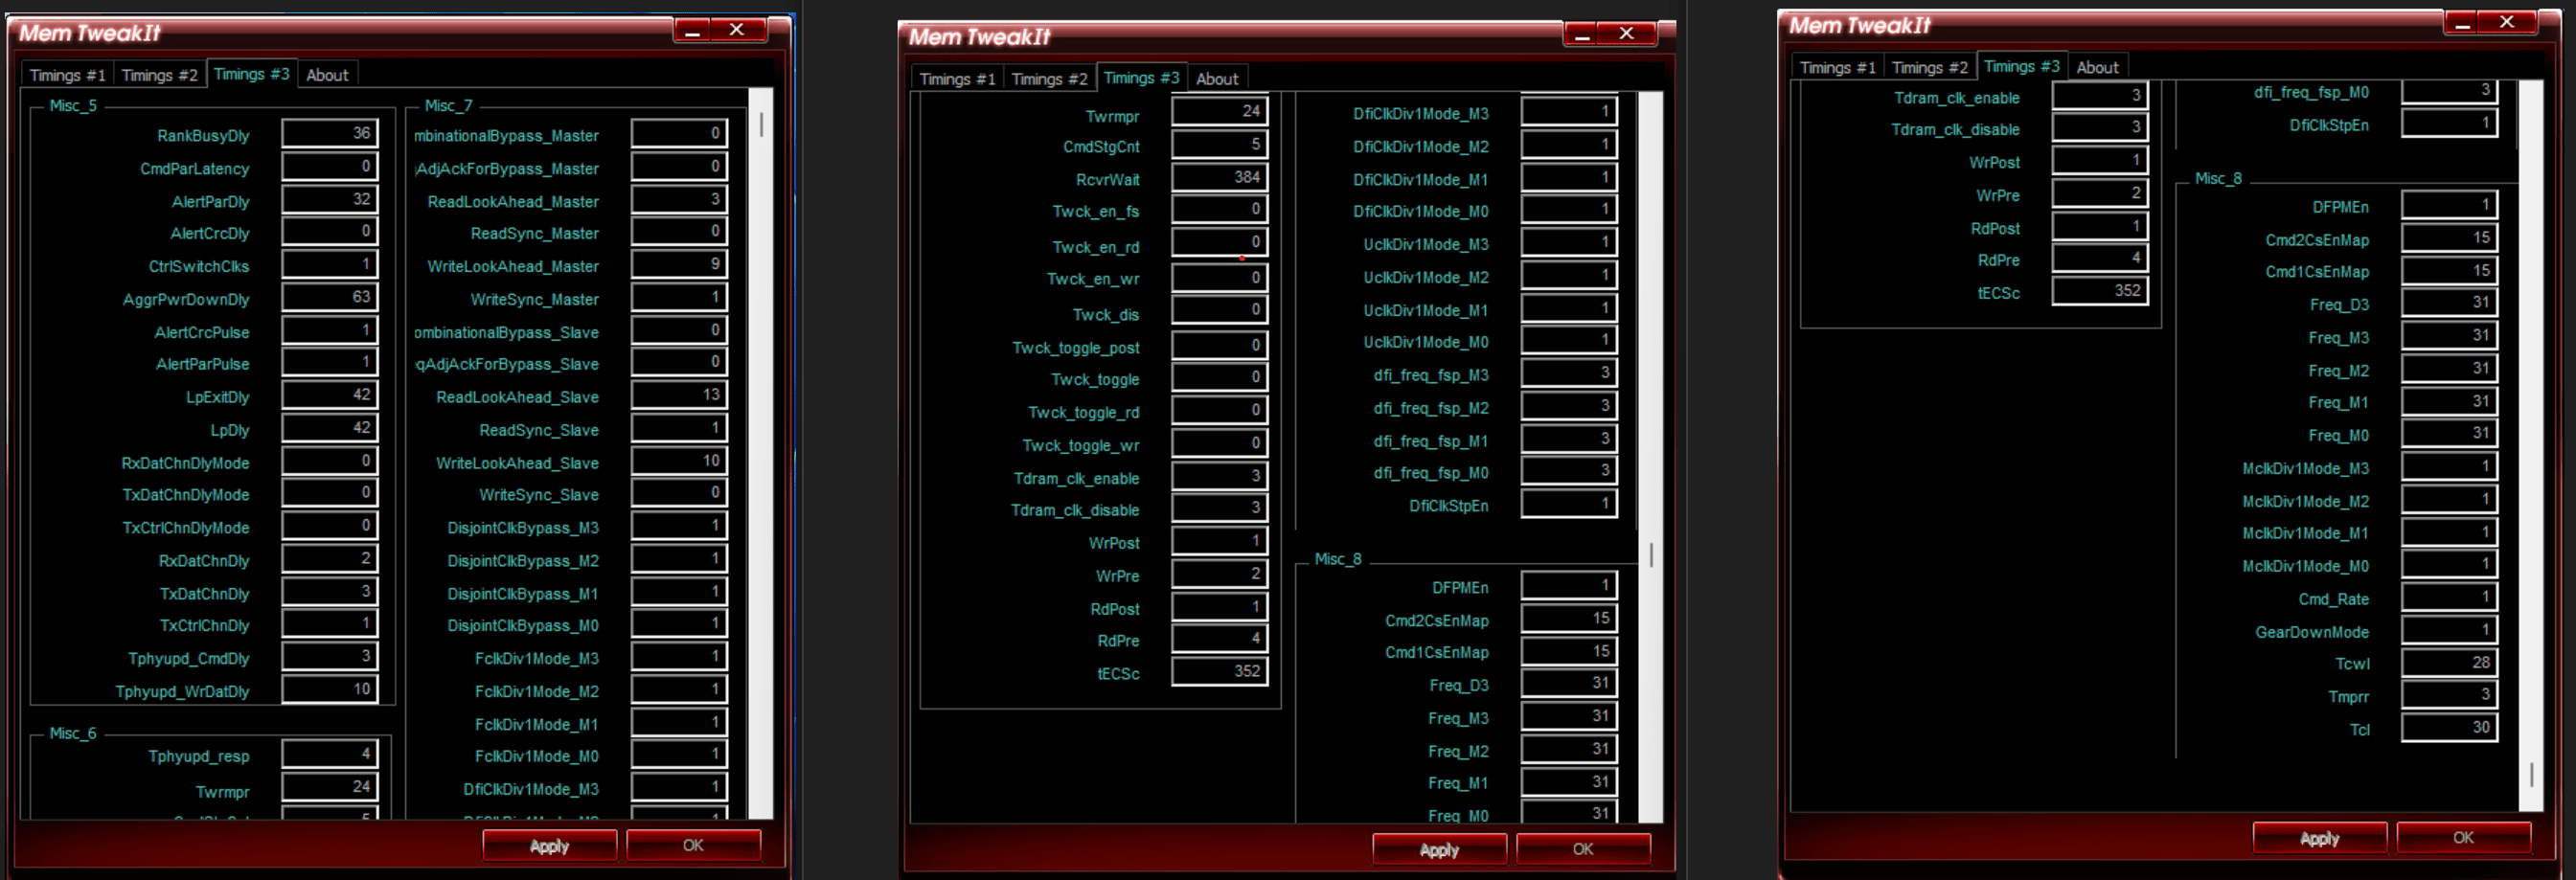Select the GearDownMode input box
Image resolution: width=2576 pixels, height=880 pixels.
(x=2450, y=631)
